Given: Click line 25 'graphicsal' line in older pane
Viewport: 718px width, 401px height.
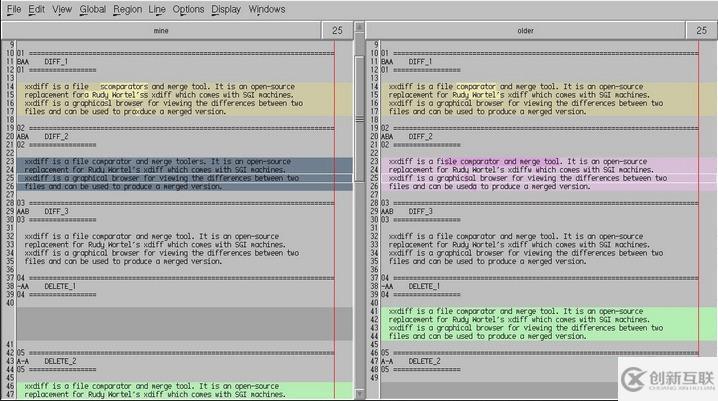Looking at the screenshot, I should click(x=549, y=178).
